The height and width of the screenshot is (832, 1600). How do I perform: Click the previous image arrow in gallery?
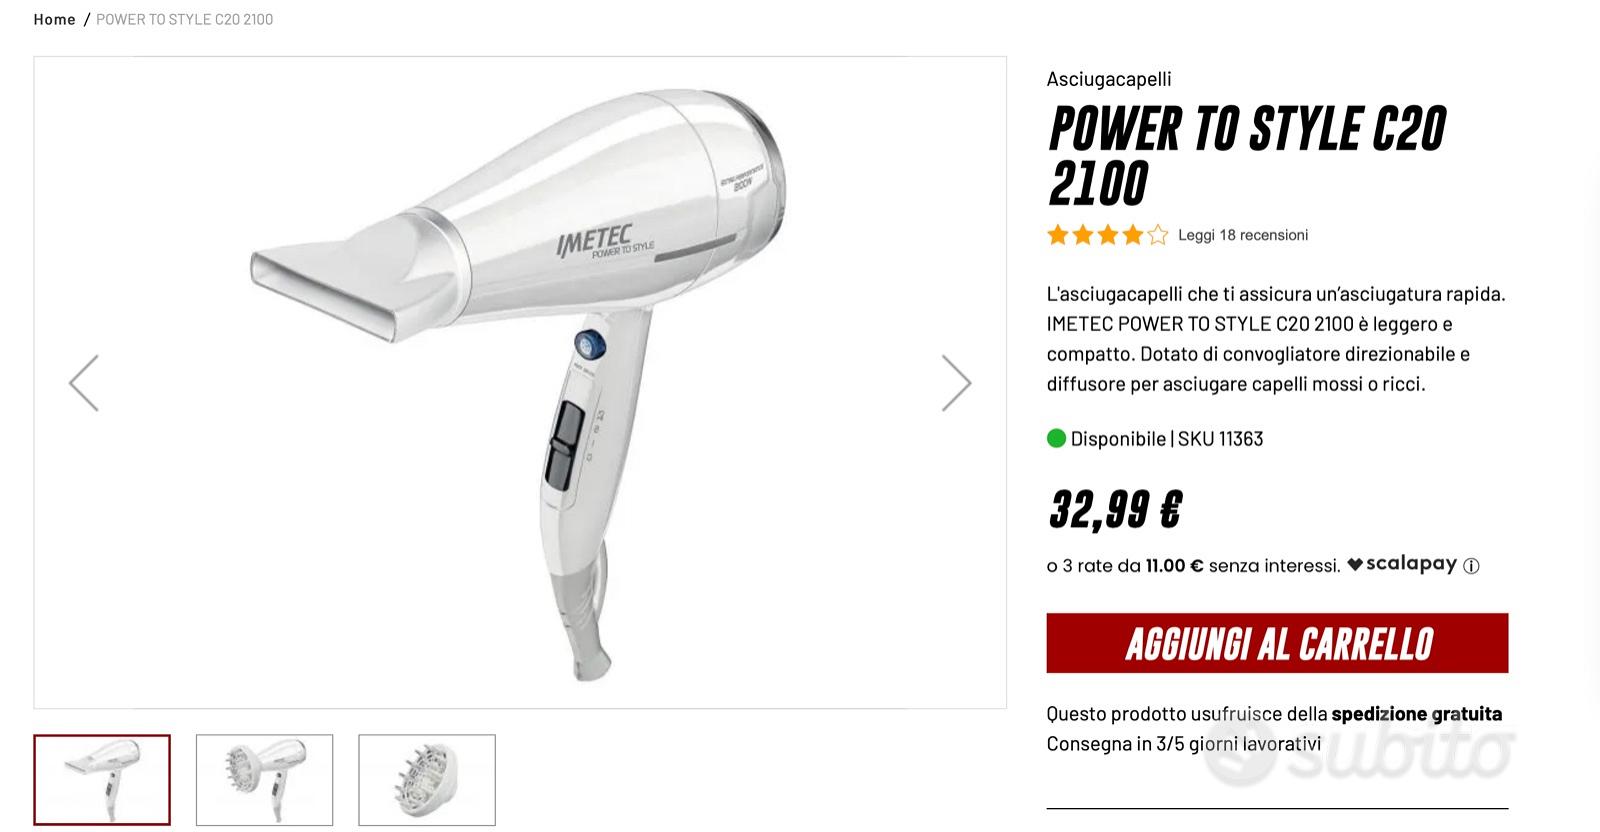coord(84,383)
